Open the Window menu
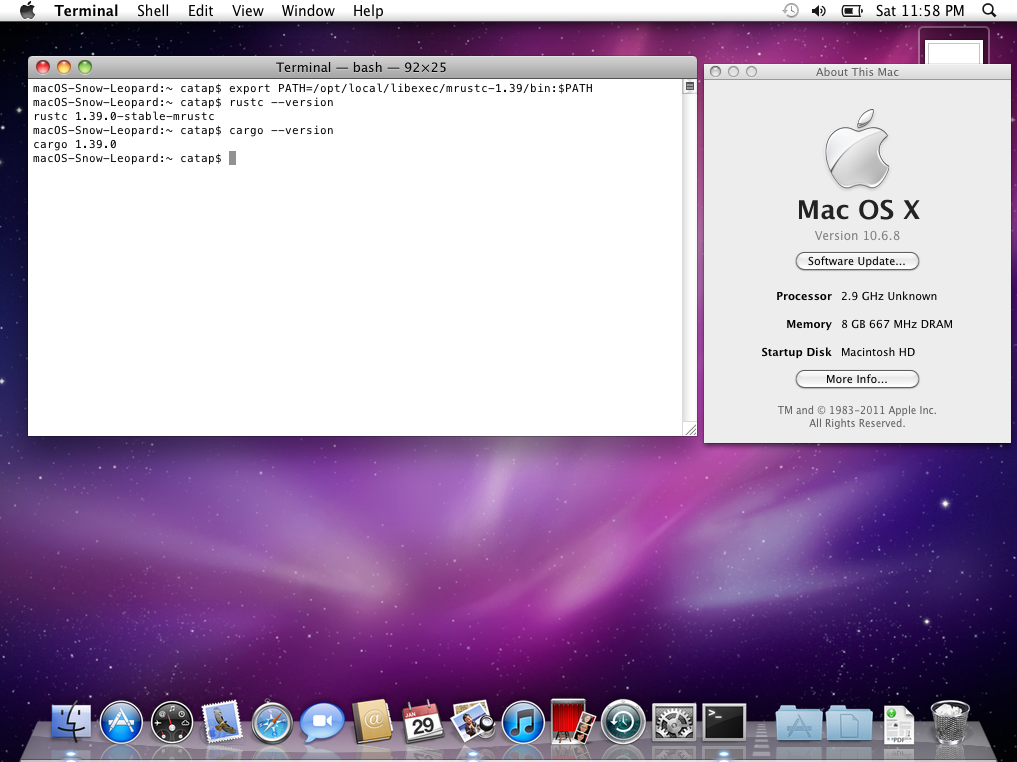This screenshot has width=1017, height=762. (308, 10)
